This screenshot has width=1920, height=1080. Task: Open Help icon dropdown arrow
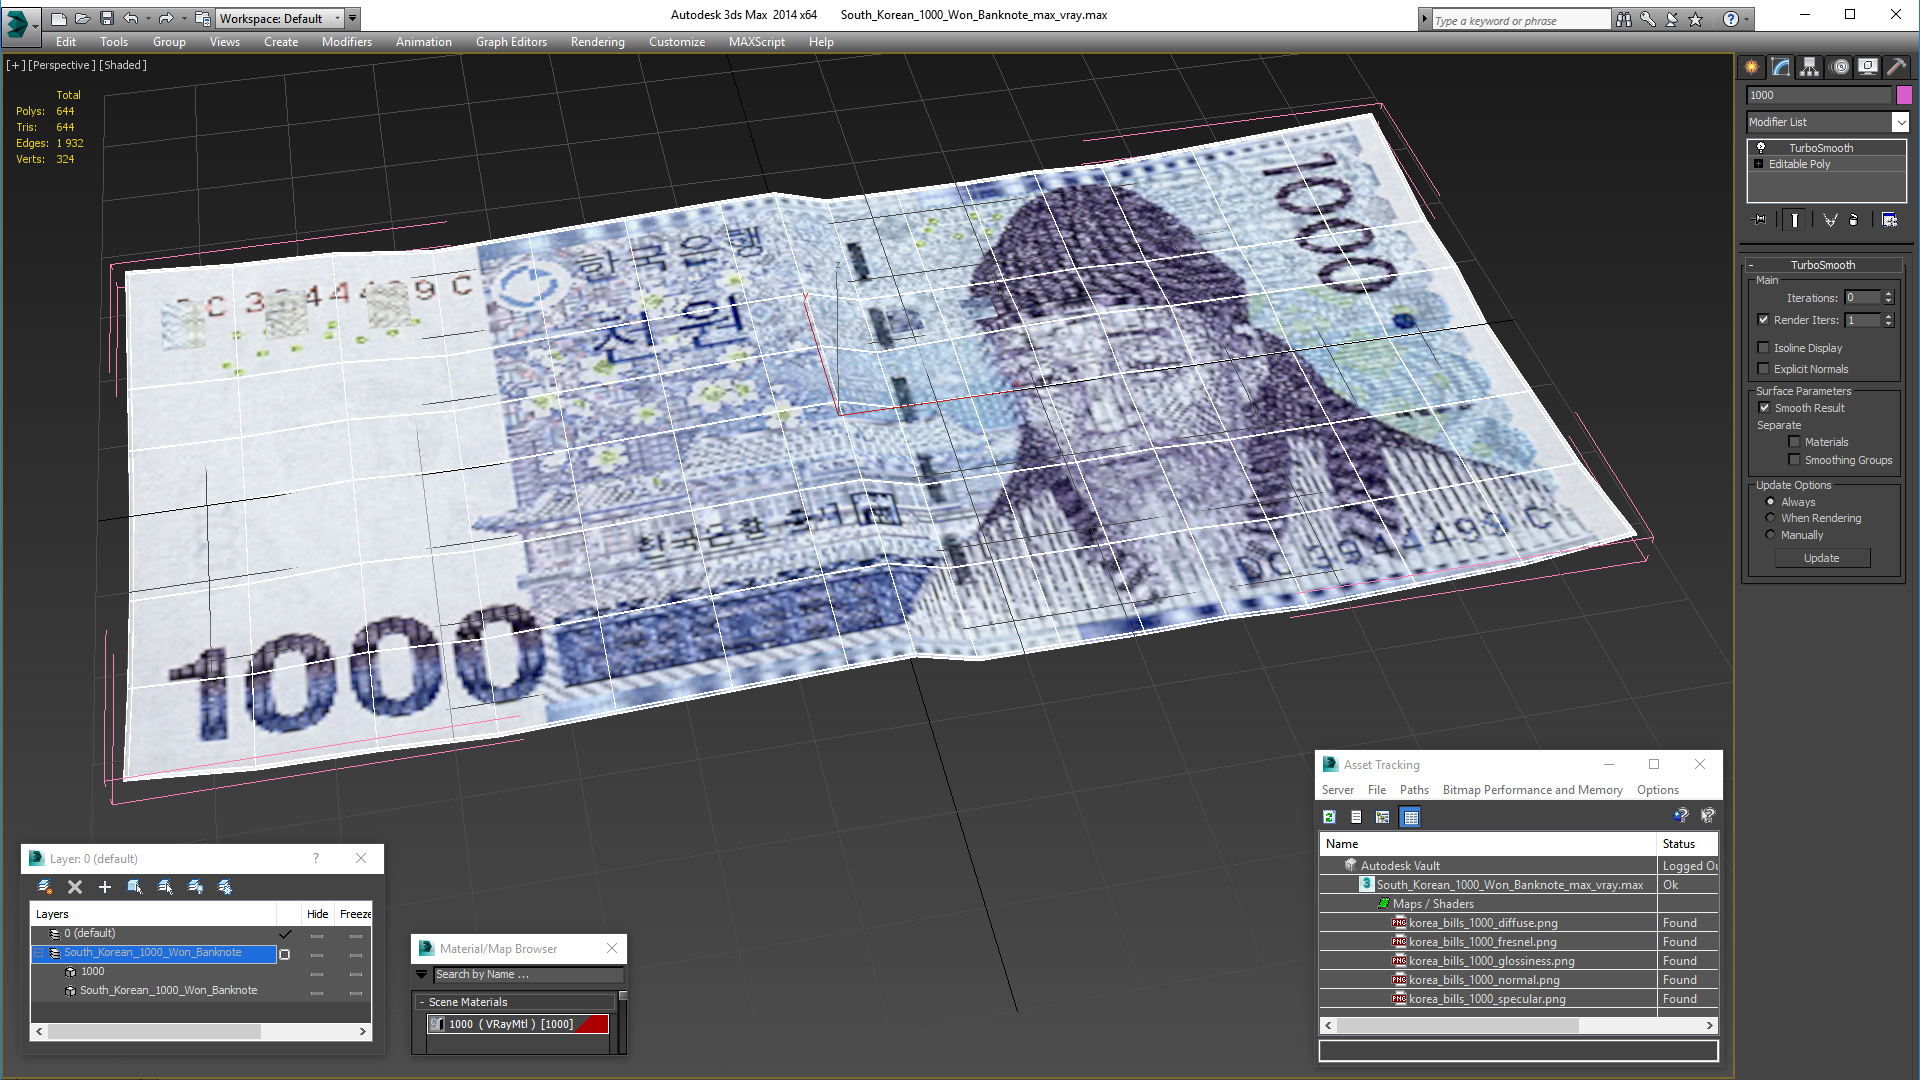point(1747,19)
